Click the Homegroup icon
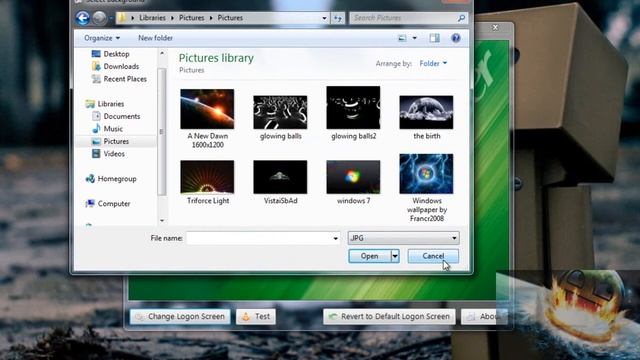 tap(90, 179)
